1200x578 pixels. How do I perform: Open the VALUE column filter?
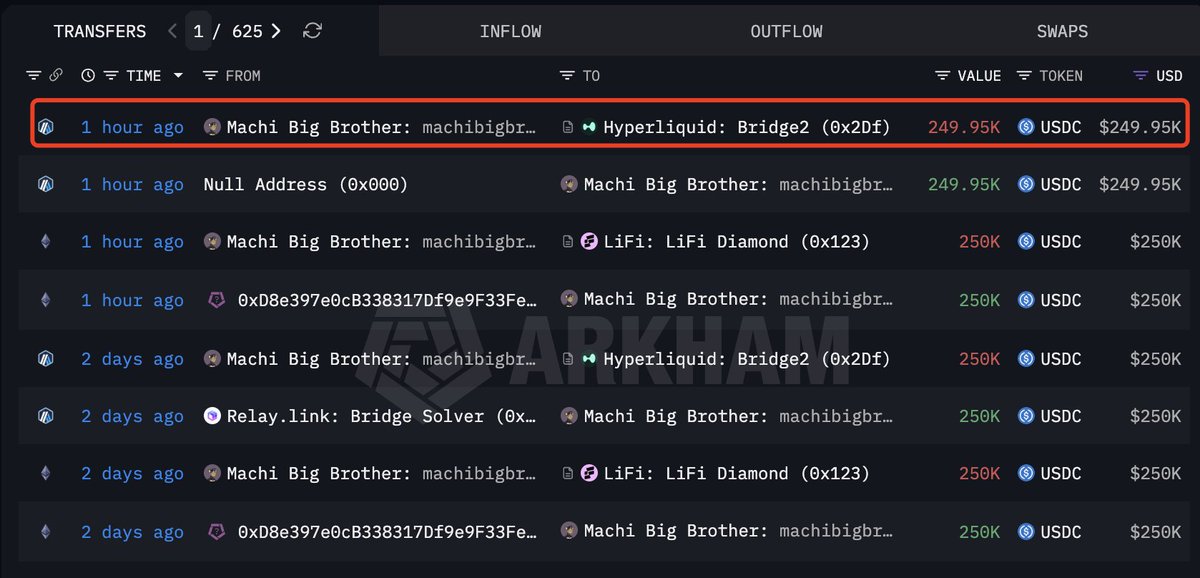point(942,76)
